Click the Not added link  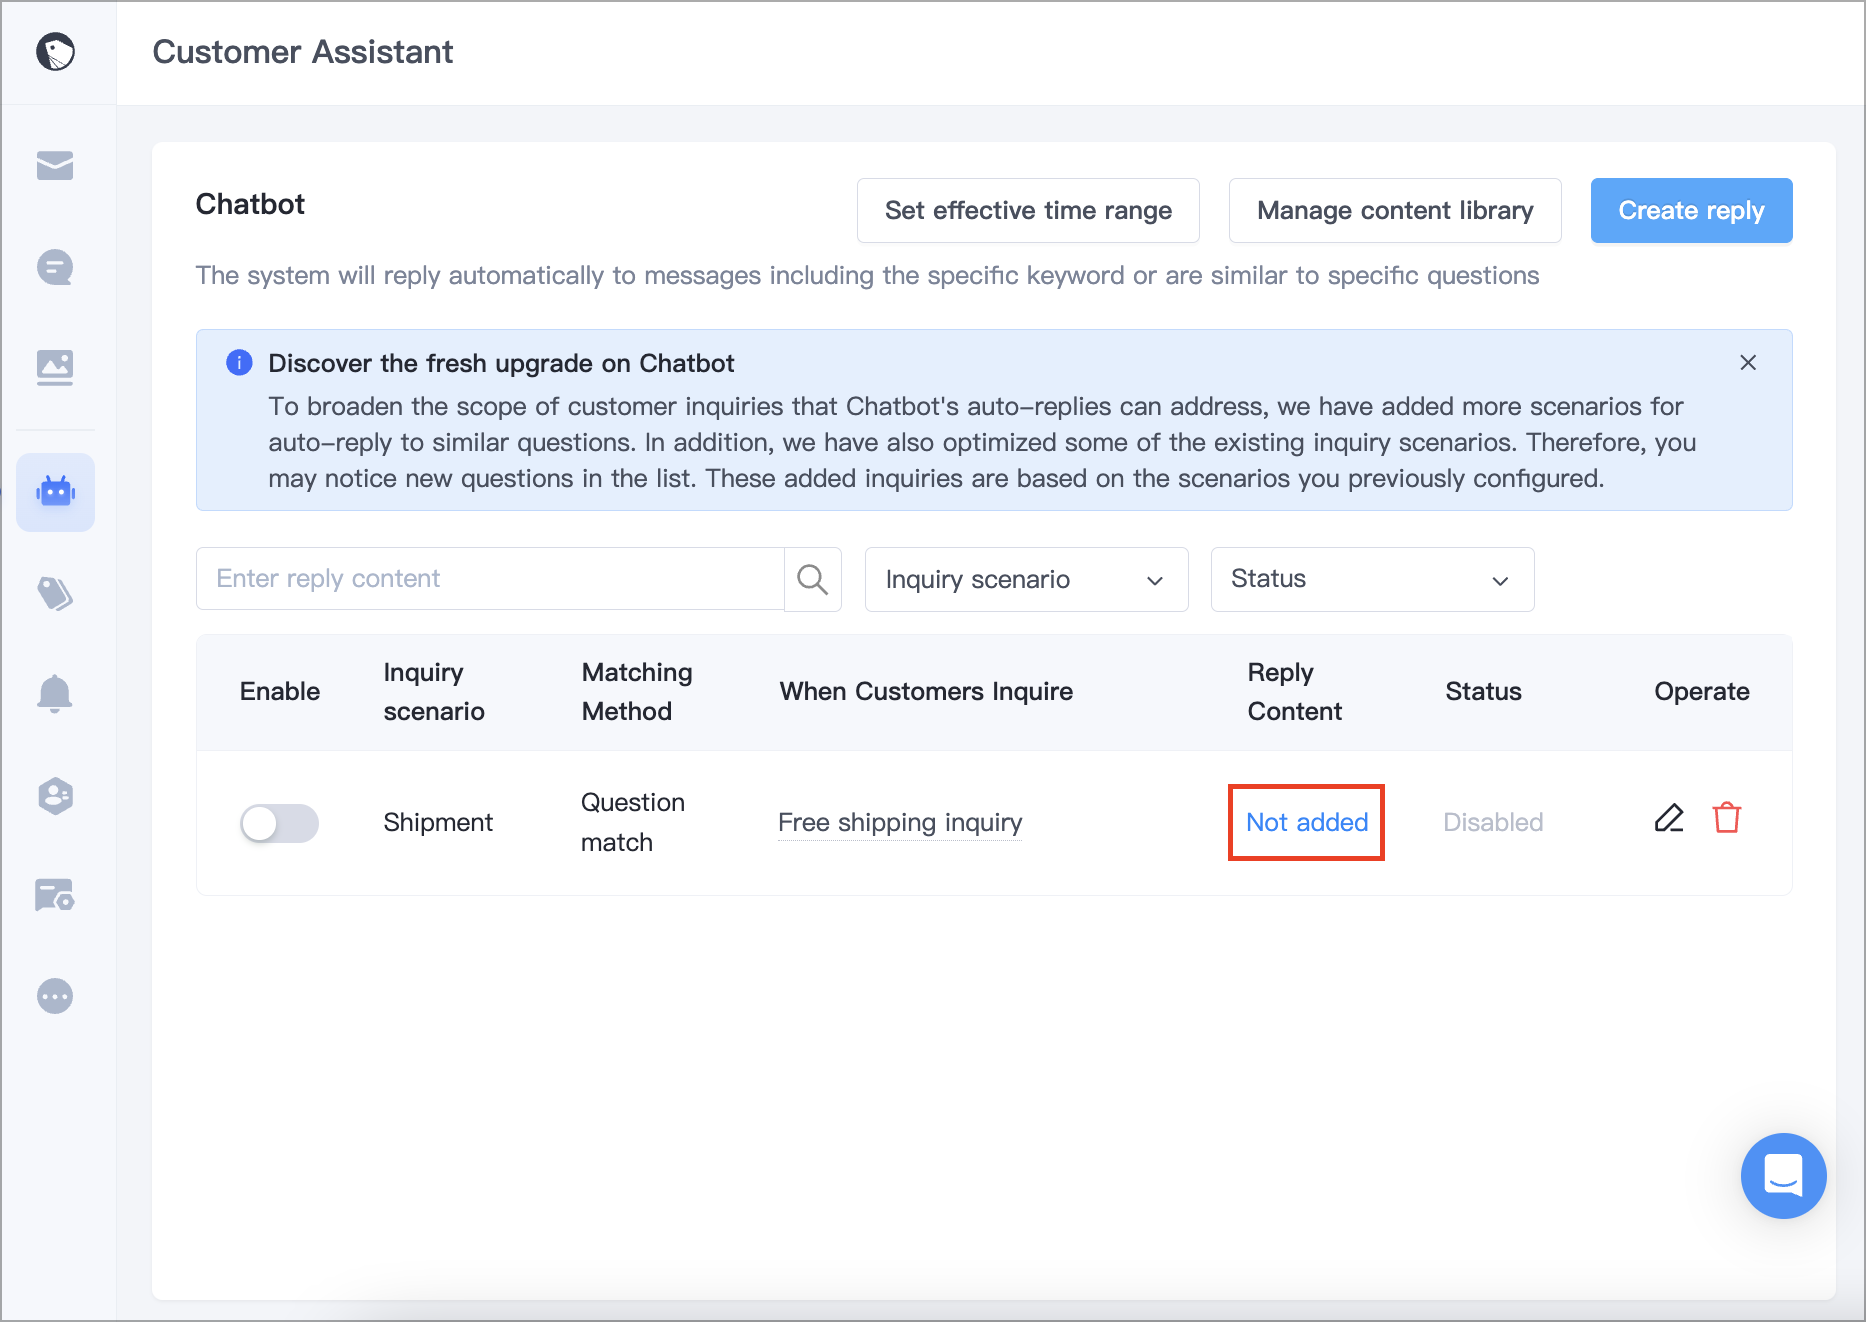click(x=1306, y=822)
